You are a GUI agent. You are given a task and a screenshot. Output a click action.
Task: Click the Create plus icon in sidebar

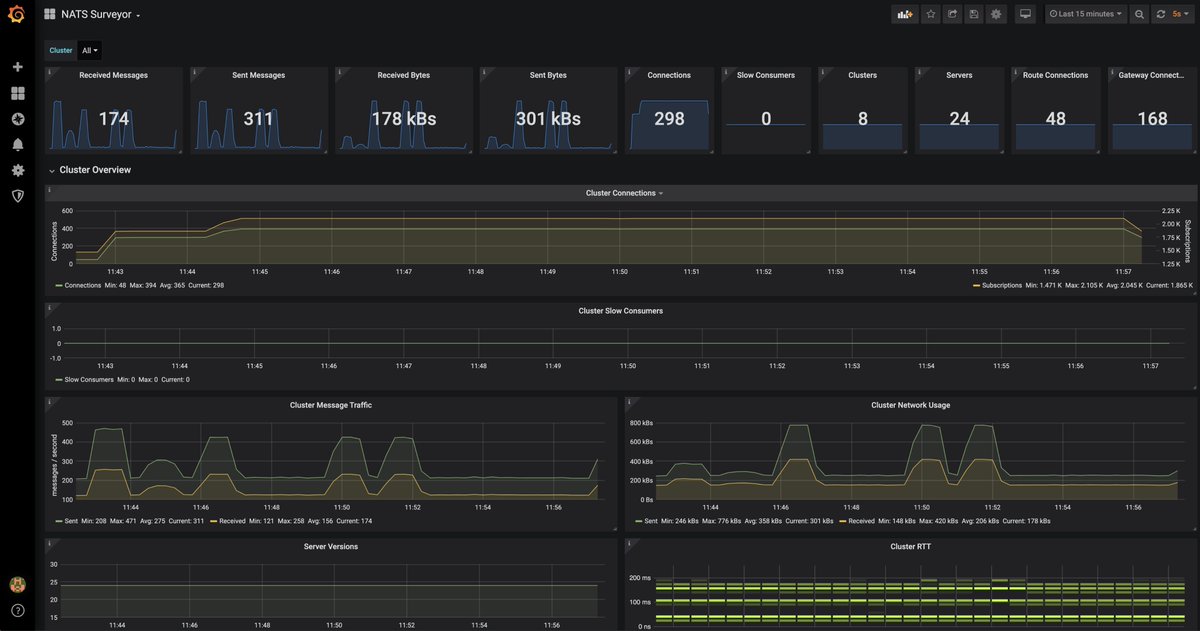point(17,67)
